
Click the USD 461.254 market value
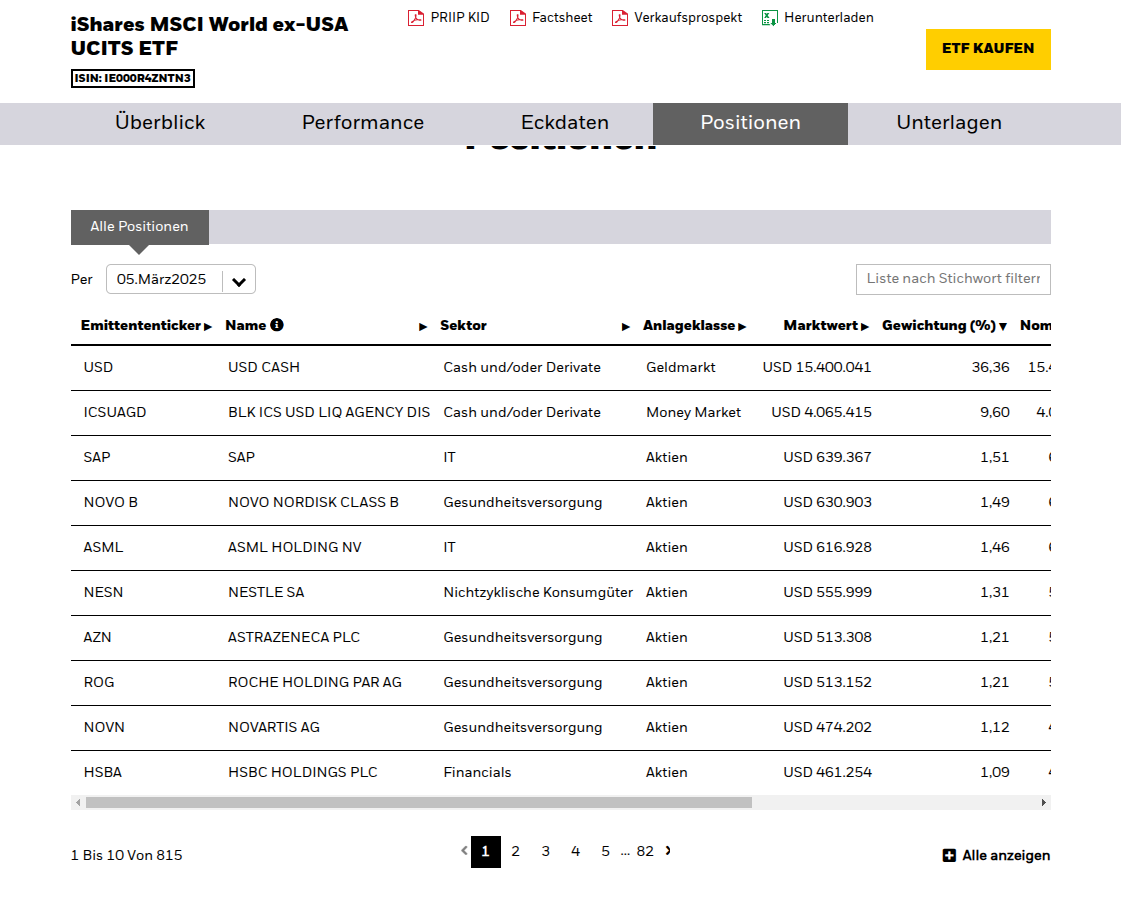tap(827, 773)
